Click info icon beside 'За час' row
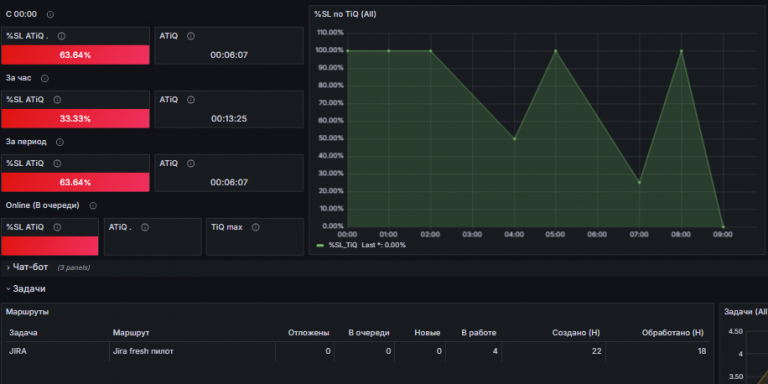The height and width of the screenshot is (384, 768). [x=45, y=78]
